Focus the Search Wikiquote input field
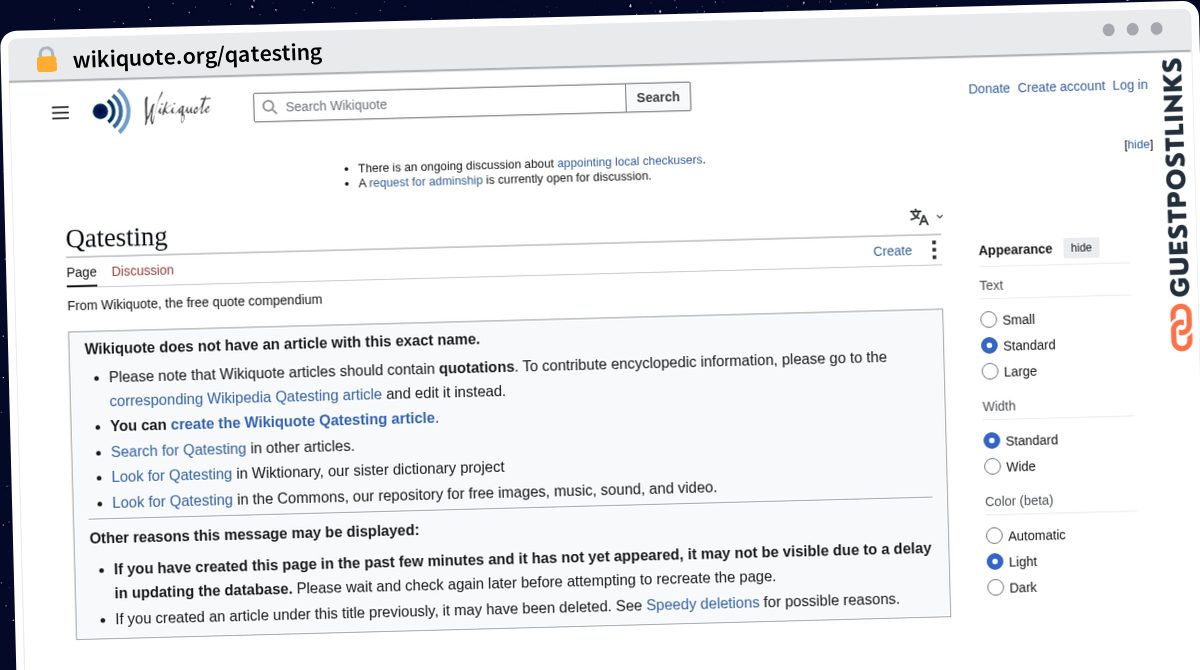 (440, 102)
